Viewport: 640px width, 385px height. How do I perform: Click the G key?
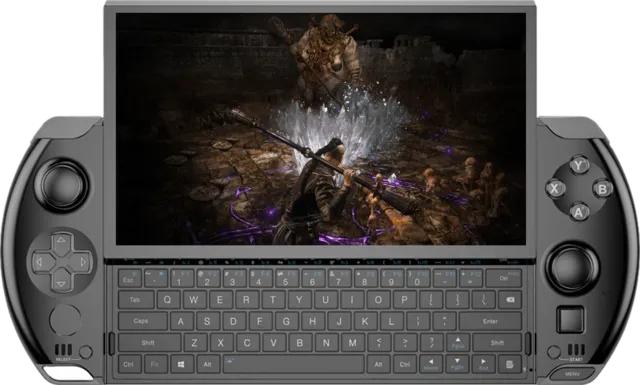point(286,321)
